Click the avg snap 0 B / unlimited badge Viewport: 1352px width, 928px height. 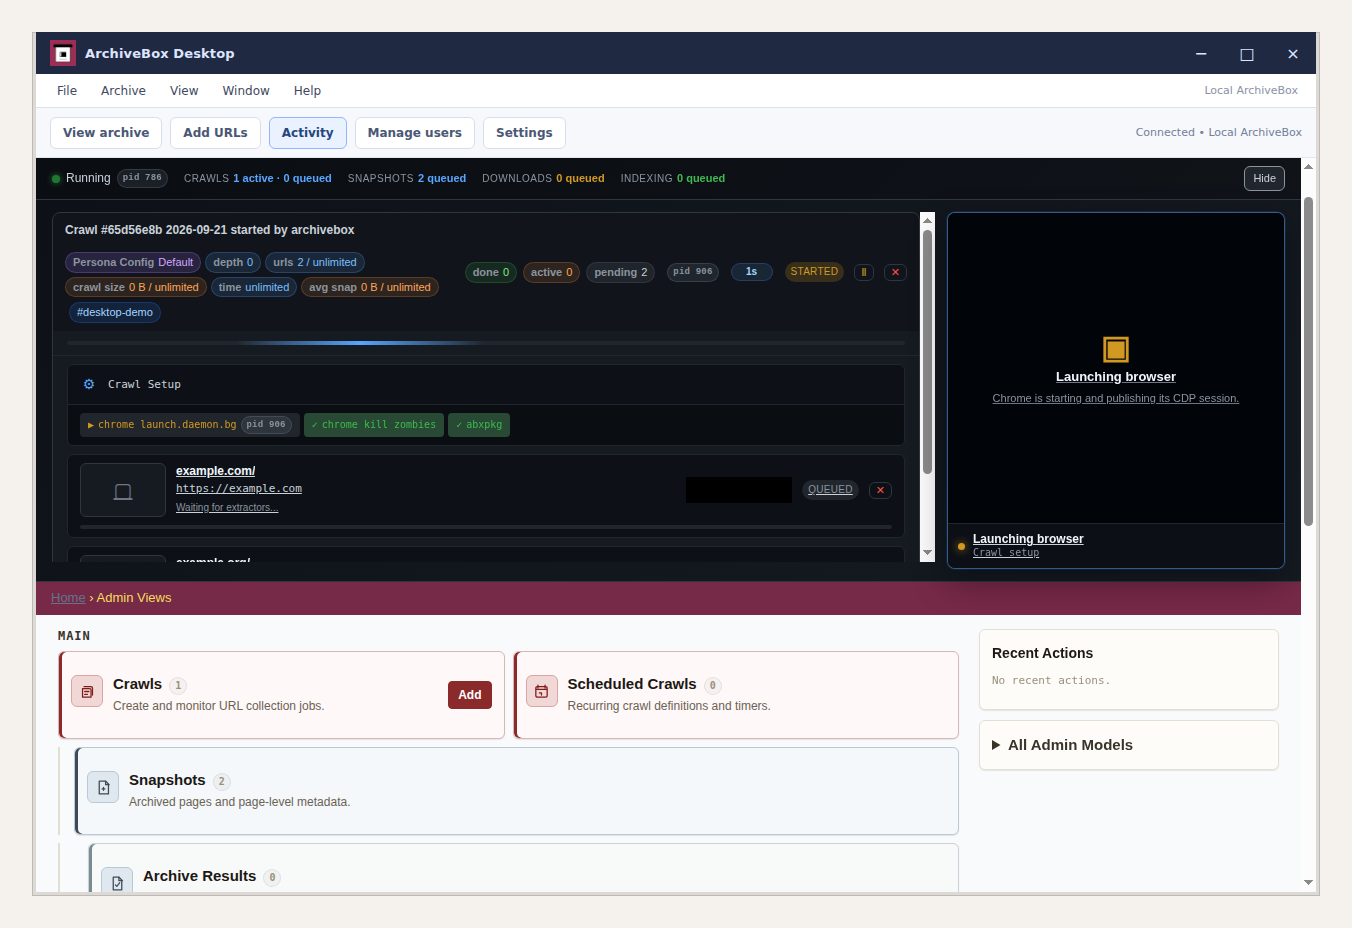coord(370,287)
